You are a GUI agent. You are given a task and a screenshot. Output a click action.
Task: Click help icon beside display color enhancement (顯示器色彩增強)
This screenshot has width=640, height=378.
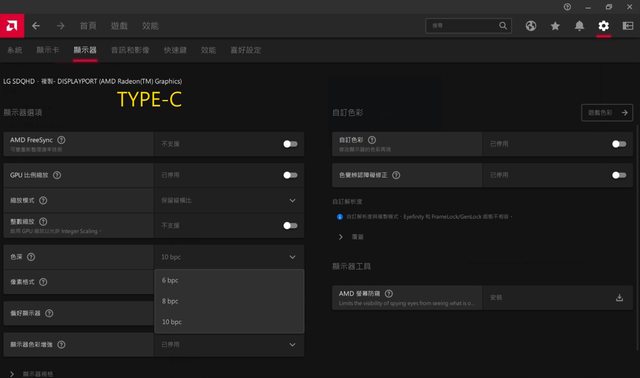click(x=61, y=345)
